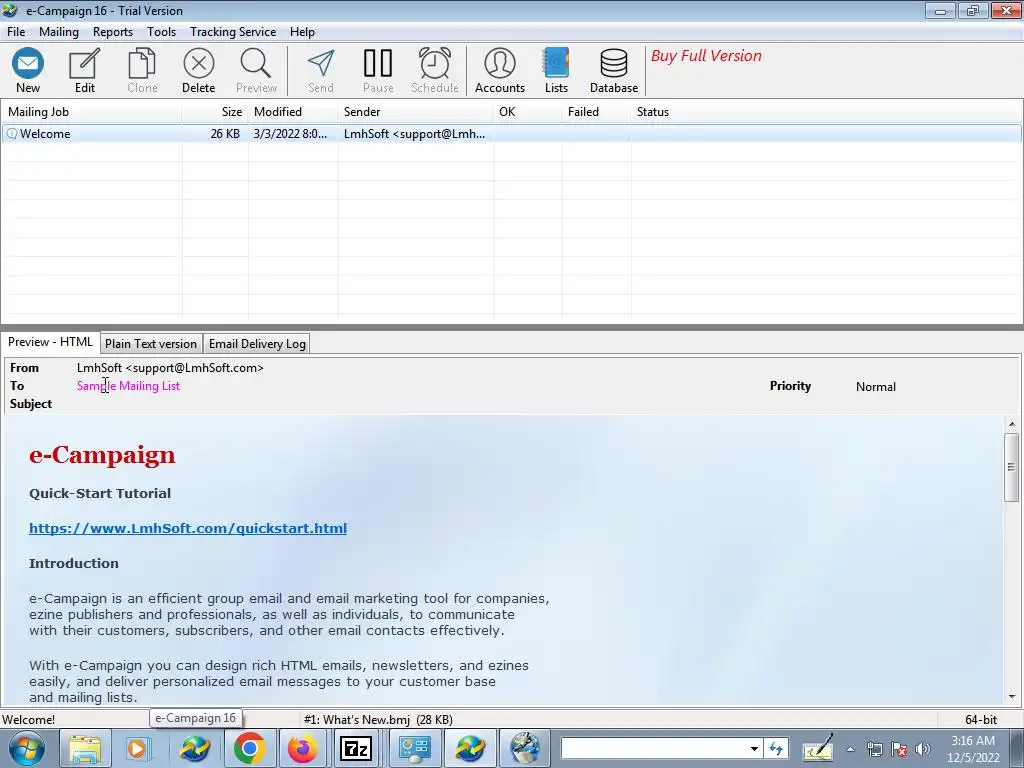The height and width of the screenshot is (768, 1024).
Task: Sort by Mailing Job column header
Action: (91, 112)
